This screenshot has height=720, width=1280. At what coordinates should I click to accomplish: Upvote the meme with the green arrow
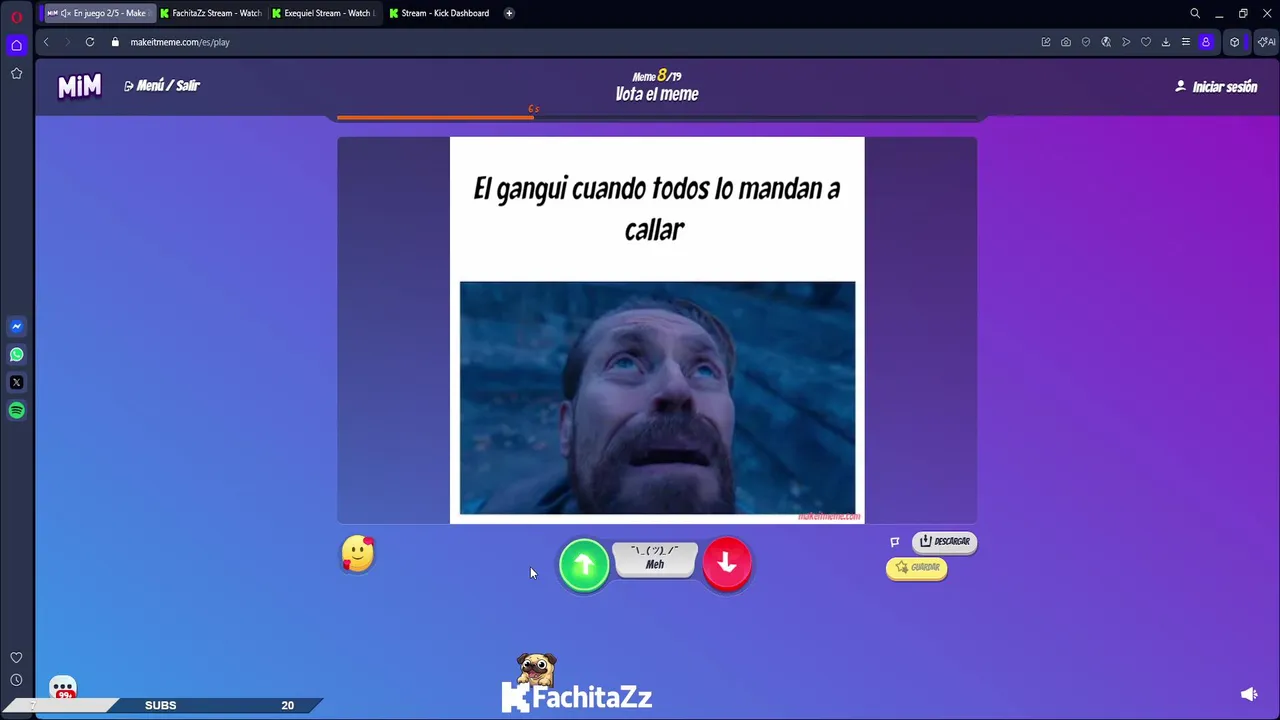pos(584,565)
